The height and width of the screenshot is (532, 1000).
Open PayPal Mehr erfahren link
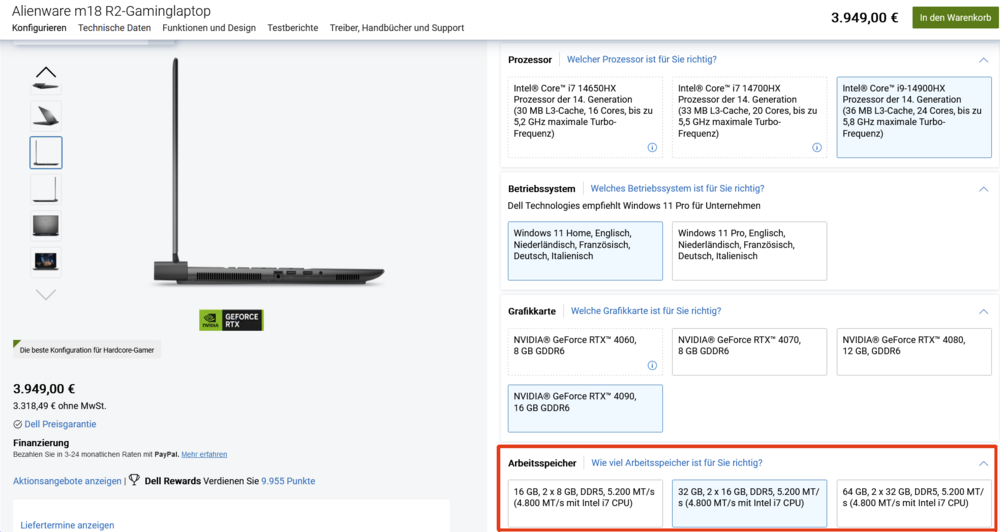(204, 454)
